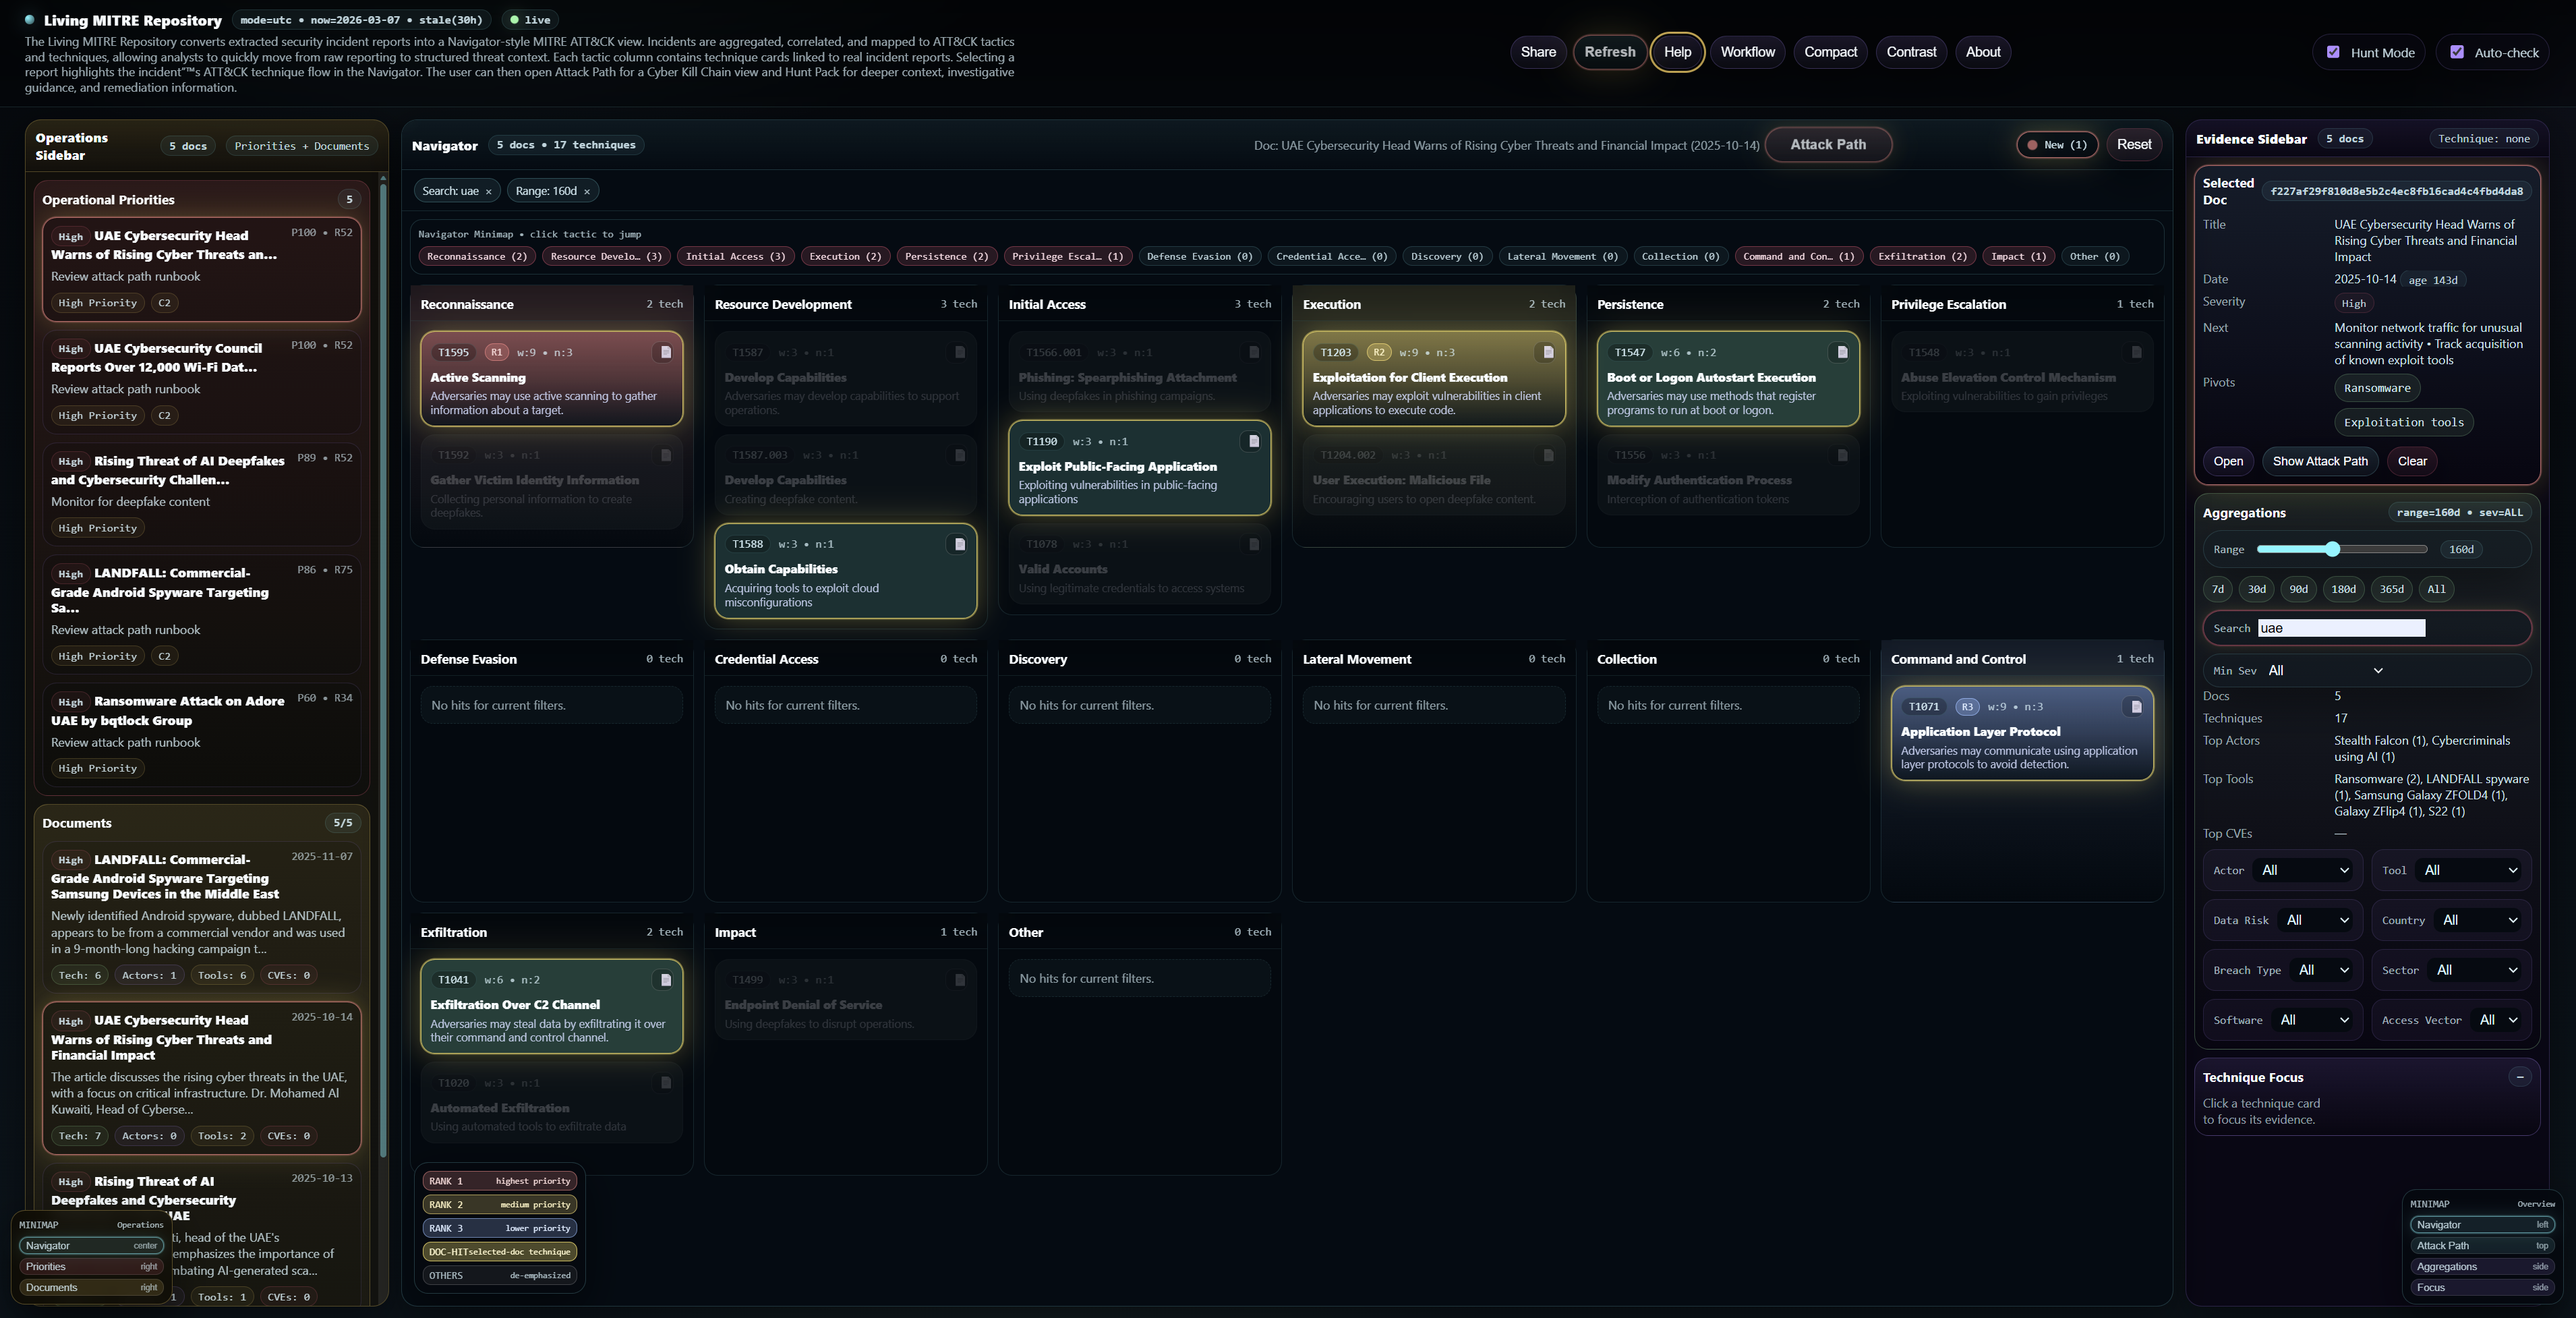Click the document icon on T1547 Boot or Logon Autostart Execution
Viewport: 2576px width, 1318px height.
point(1841,352)
